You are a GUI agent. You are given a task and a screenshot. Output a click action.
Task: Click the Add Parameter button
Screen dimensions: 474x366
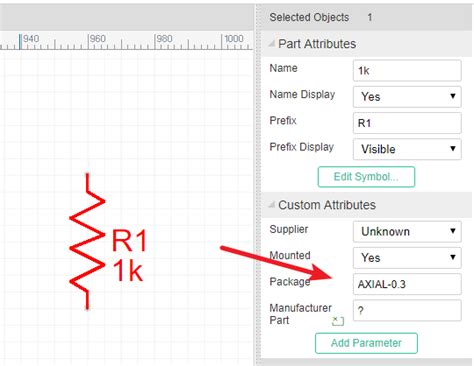pos(366,343)
